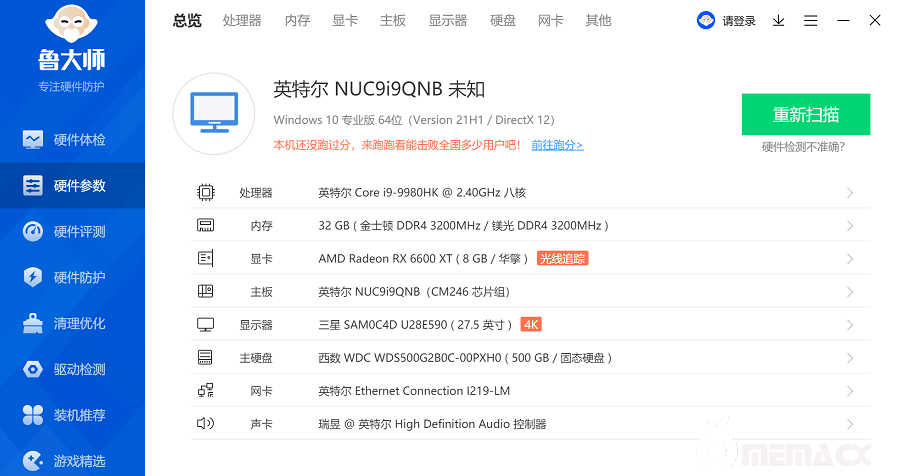Open 硬件体检 menu label

tap(80, 140)
